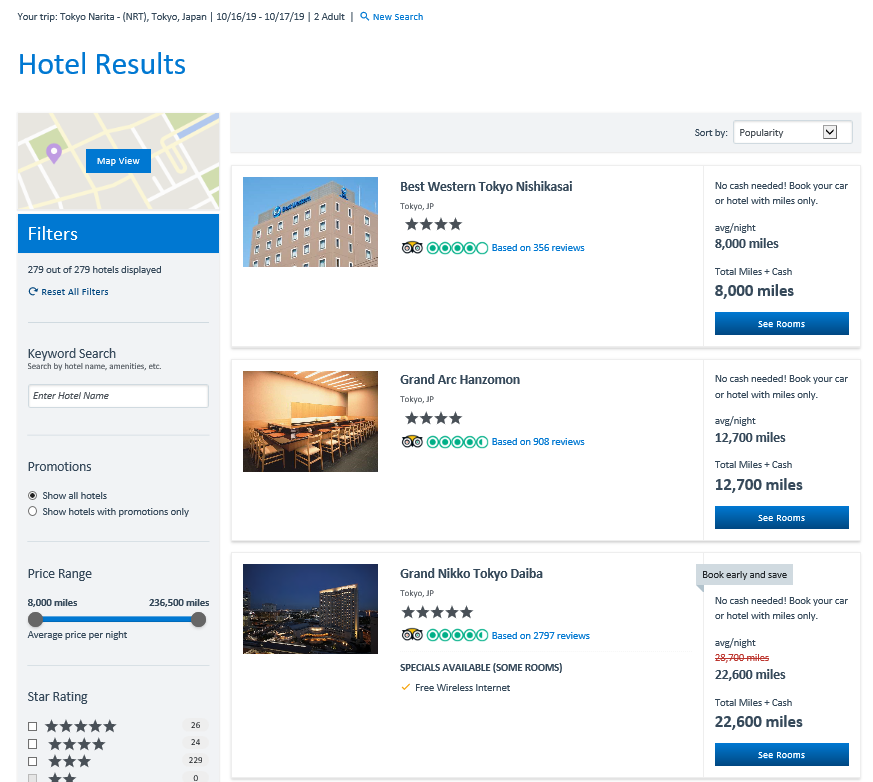Click the Reset All Filters refresh icon
The width and height of the screenshot is (873, 782).
(33, 291)
